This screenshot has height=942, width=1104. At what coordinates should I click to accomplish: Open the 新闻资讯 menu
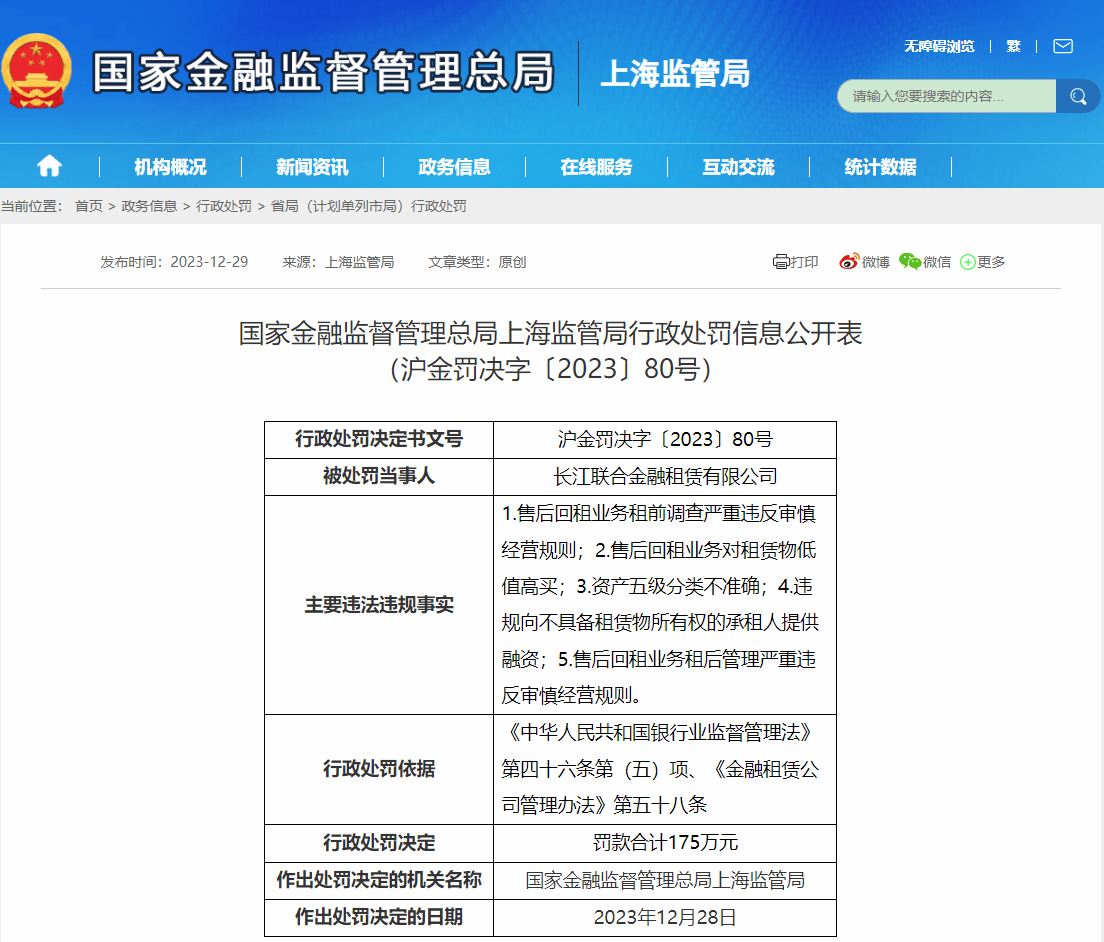pos(312,167)
